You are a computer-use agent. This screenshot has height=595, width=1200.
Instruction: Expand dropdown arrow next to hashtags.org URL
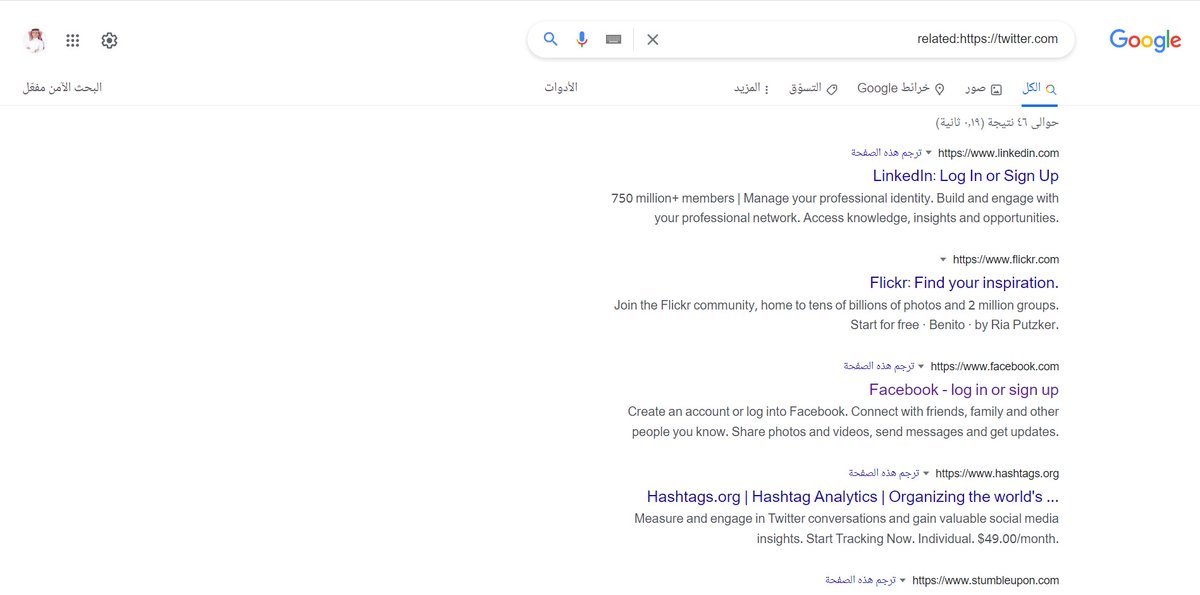[926, 474]
